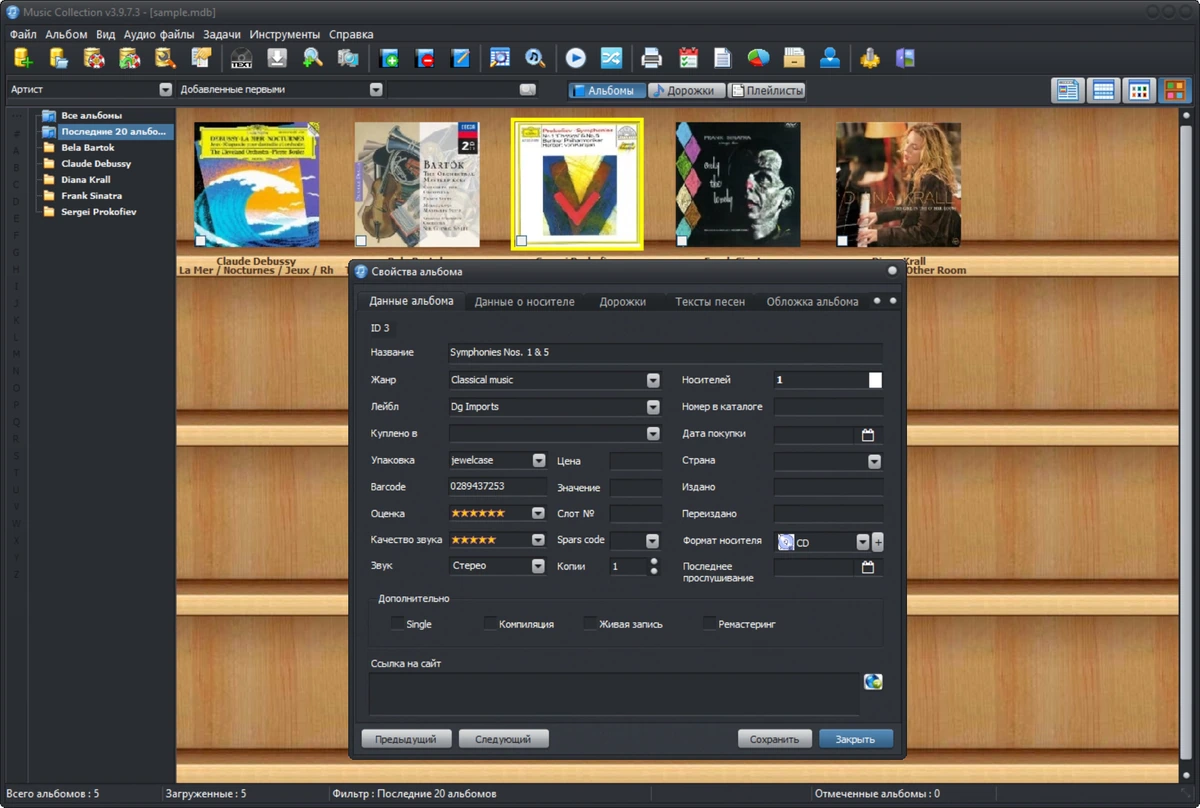The height and width of the screenshot is (808, 1200).
Task: Check the Bartok album cover checkbox
Action: tap(361, 241)
